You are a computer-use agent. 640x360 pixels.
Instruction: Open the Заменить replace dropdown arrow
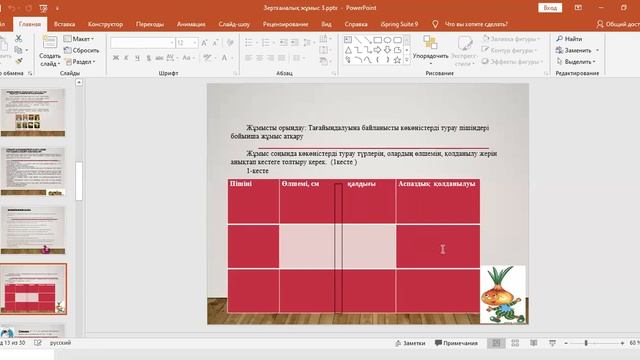click(x=598, y=50)
